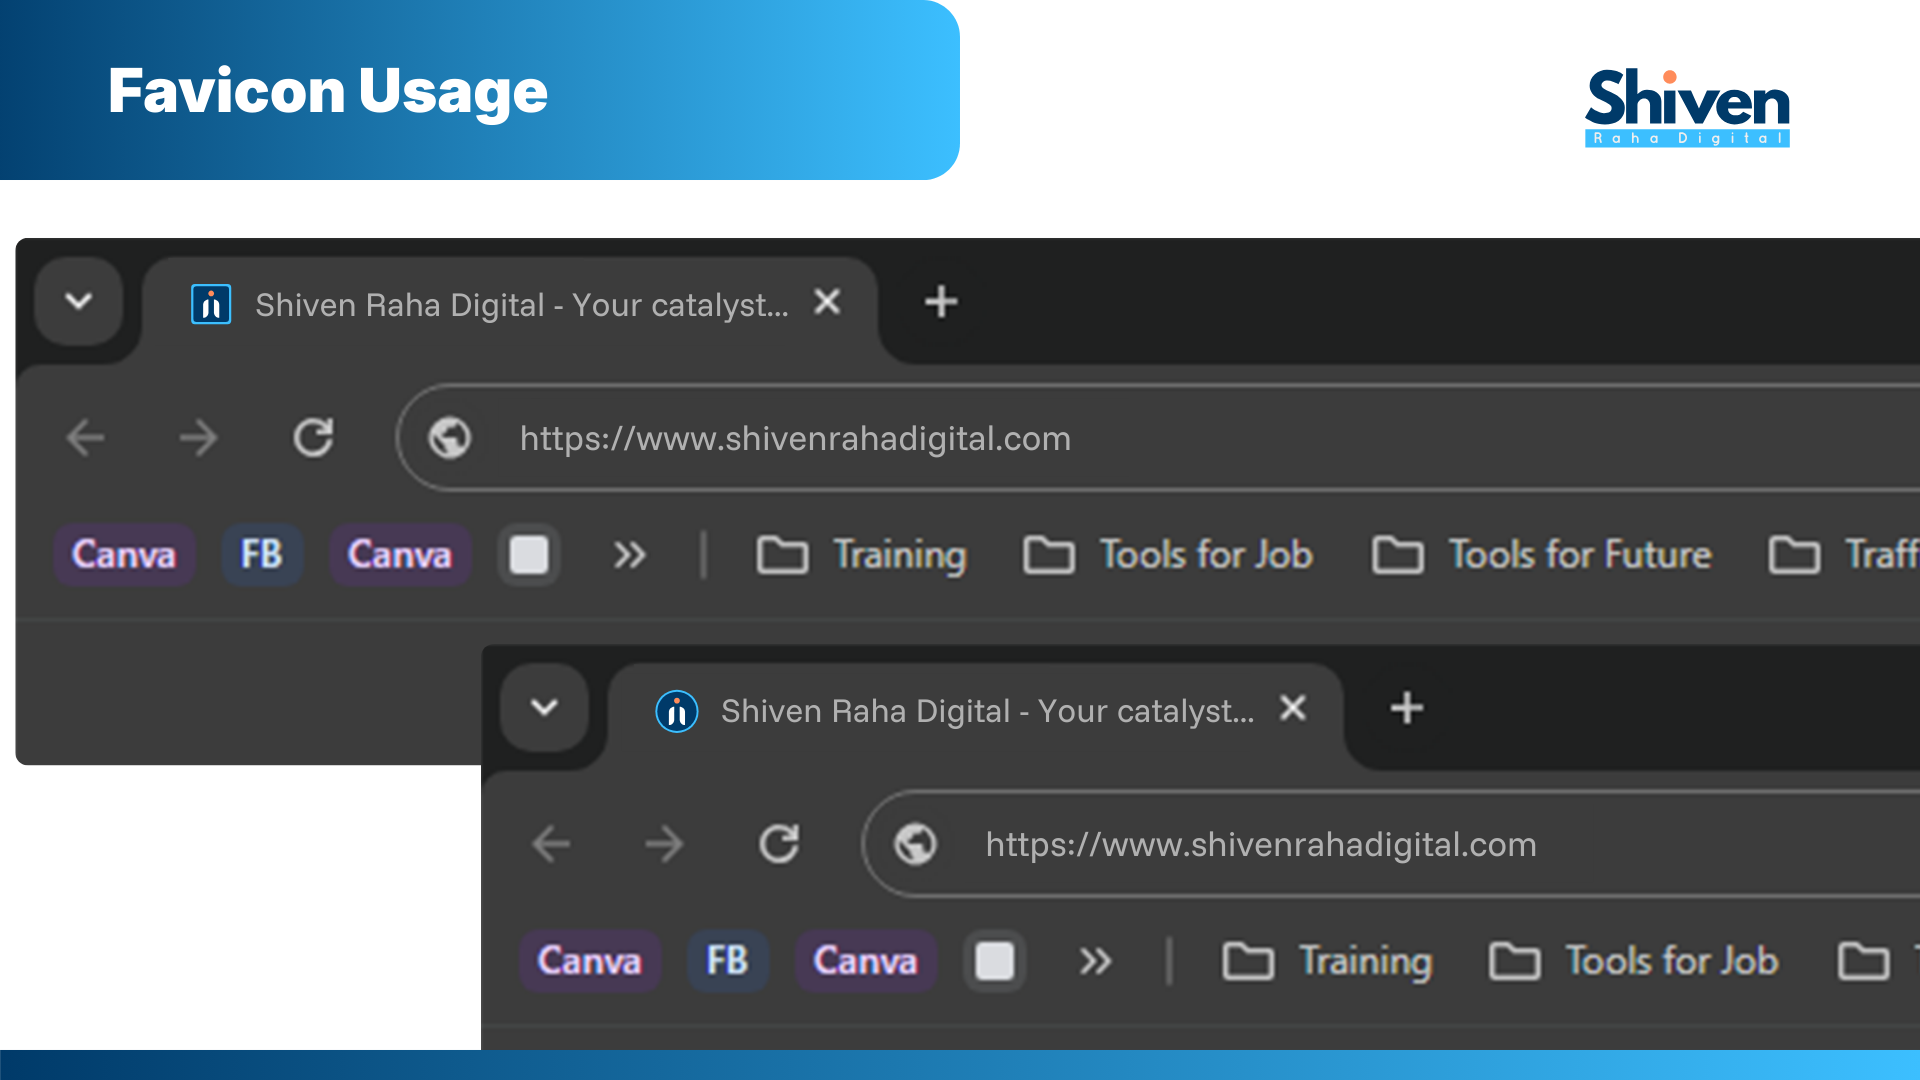This screenshot has width=1920, height=1080.
Task: Go forward in upper browser
Action: (198, 438)
